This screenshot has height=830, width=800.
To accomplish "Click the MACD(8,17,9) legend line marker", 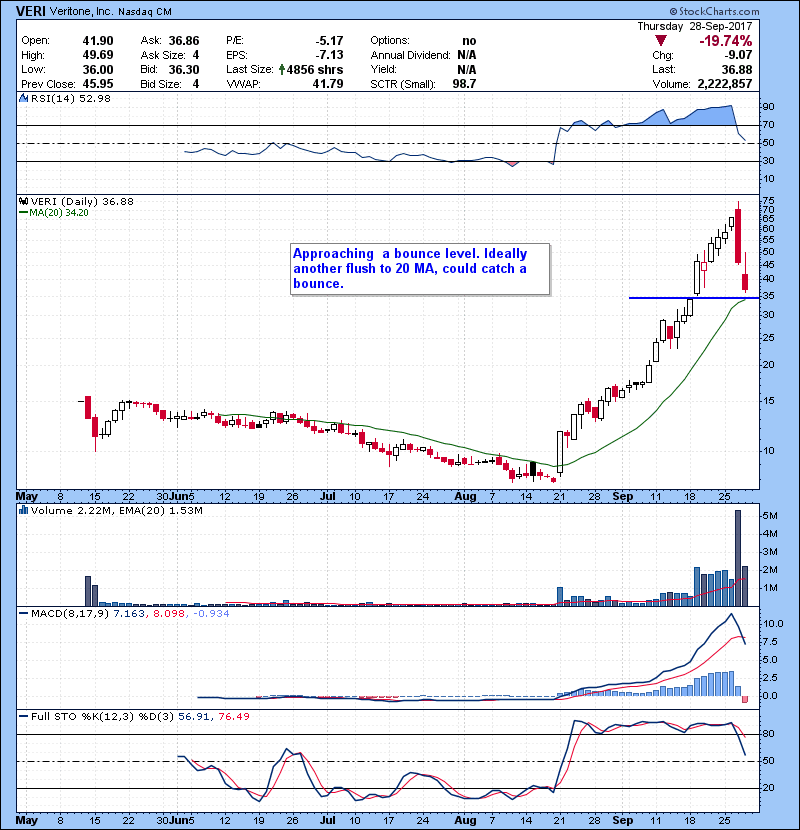I will (x=23, y=614).
